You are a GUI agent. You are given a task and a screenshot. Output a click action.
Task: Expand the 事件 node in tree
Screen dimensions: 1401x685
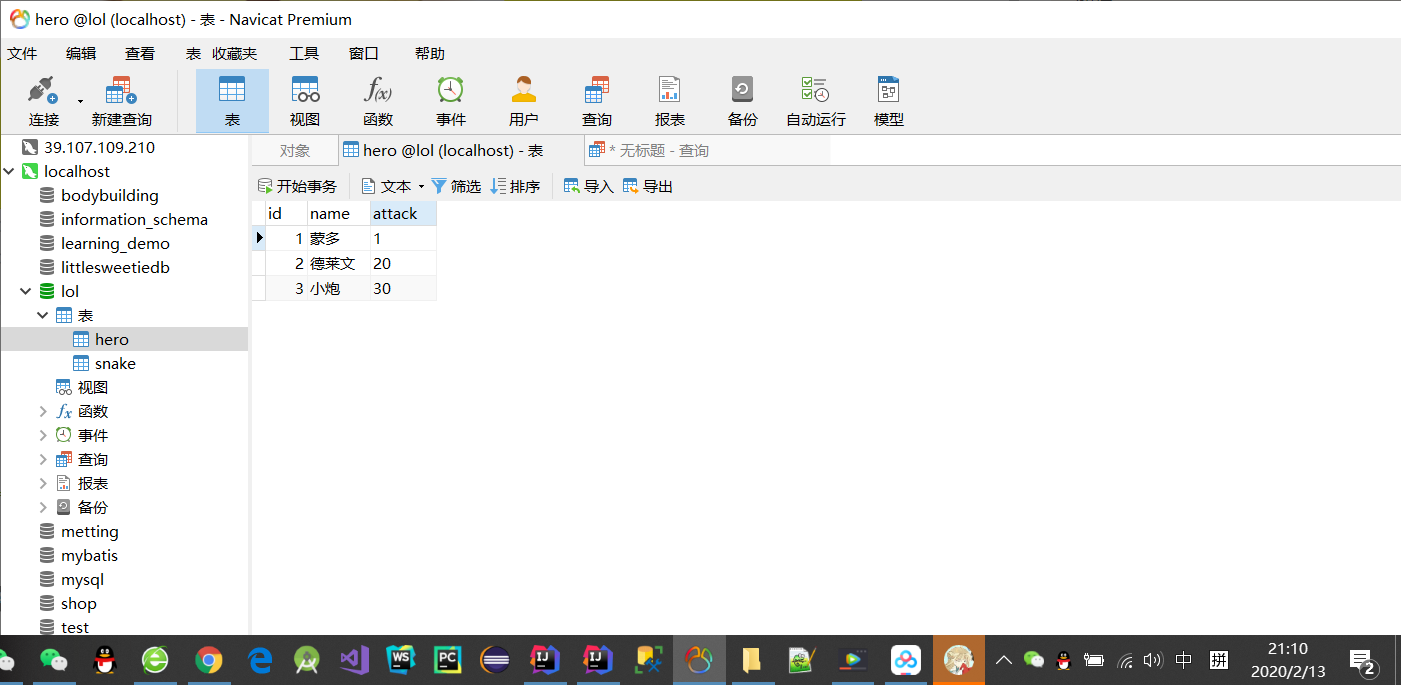(43, 436)
